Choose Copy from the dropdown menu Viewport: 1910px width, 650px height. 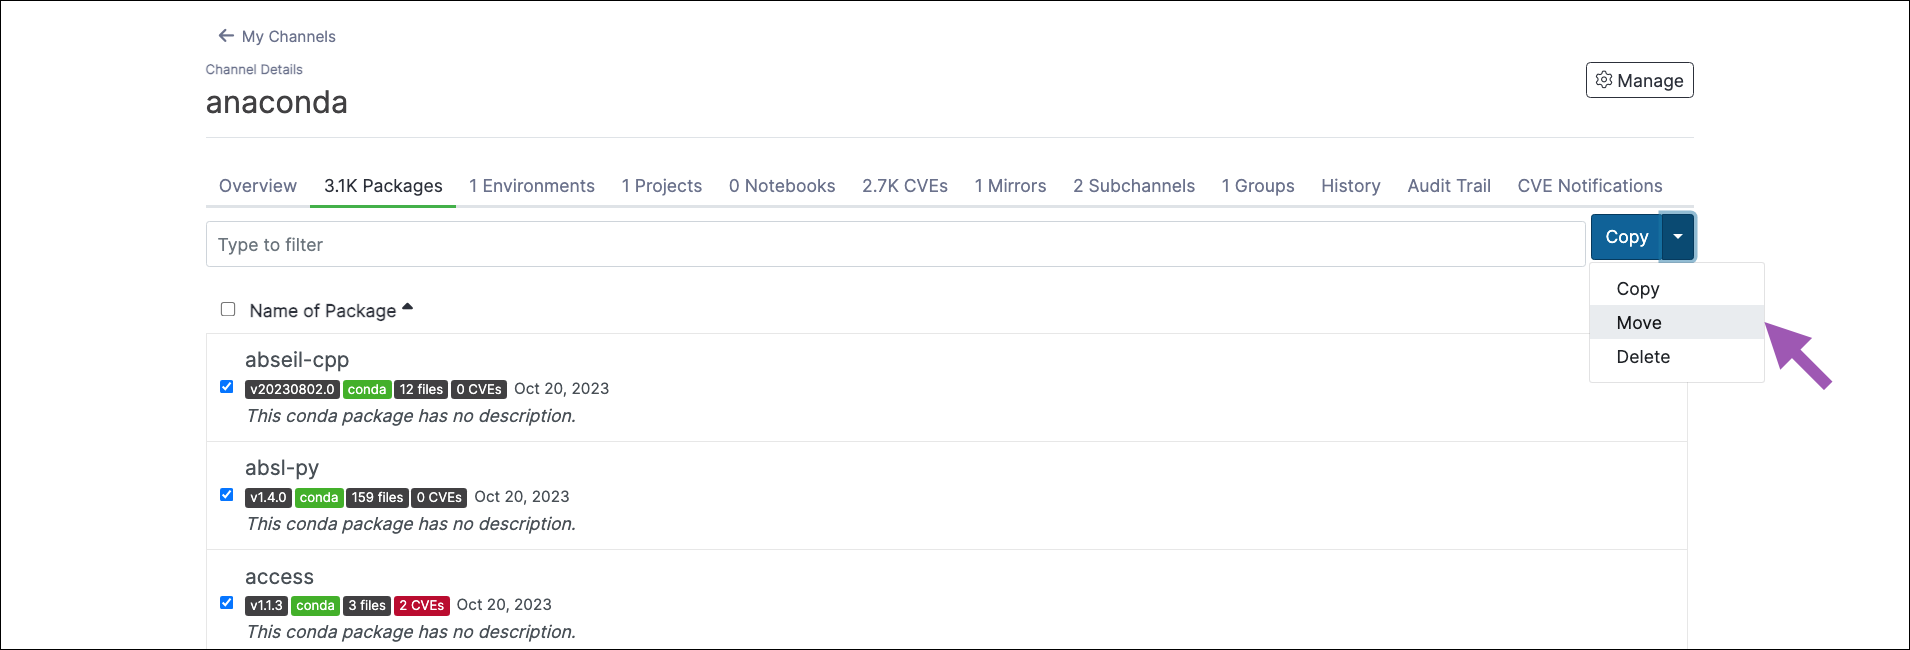1677,289
